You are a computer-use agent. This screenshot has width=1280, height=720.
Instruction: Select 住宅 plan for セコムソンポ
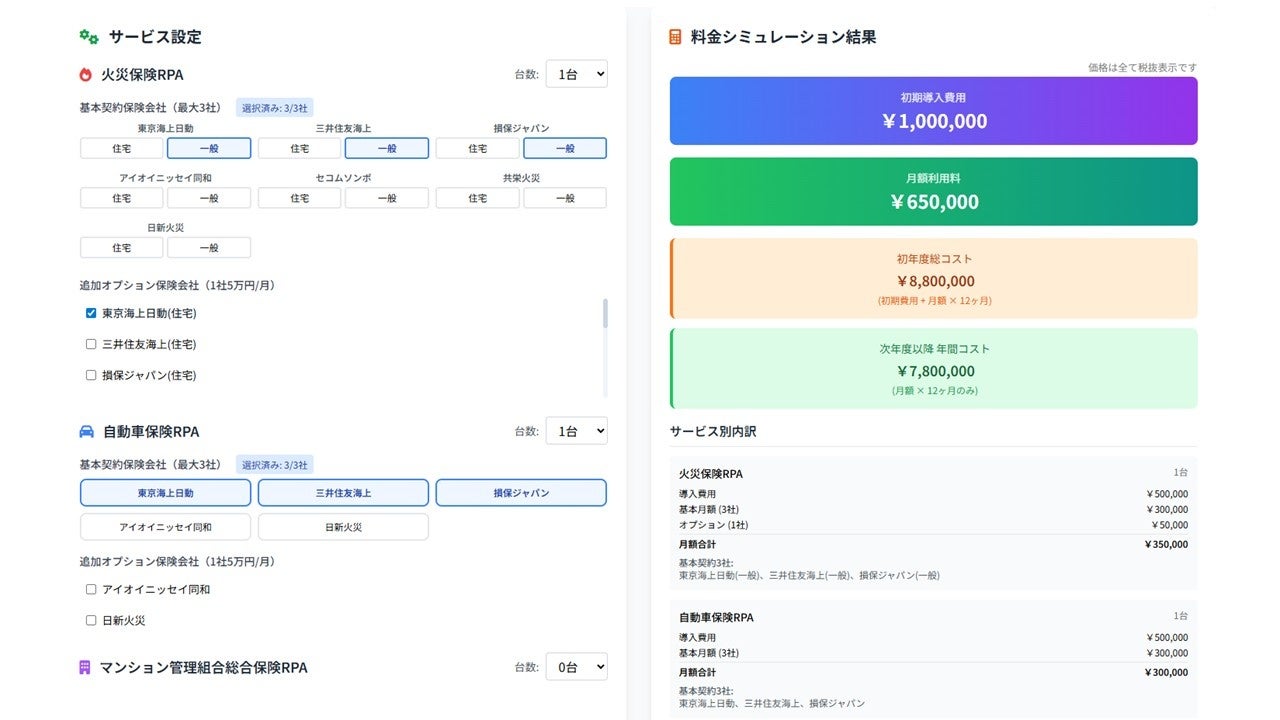pyautogui.click(x=299, y=198)
